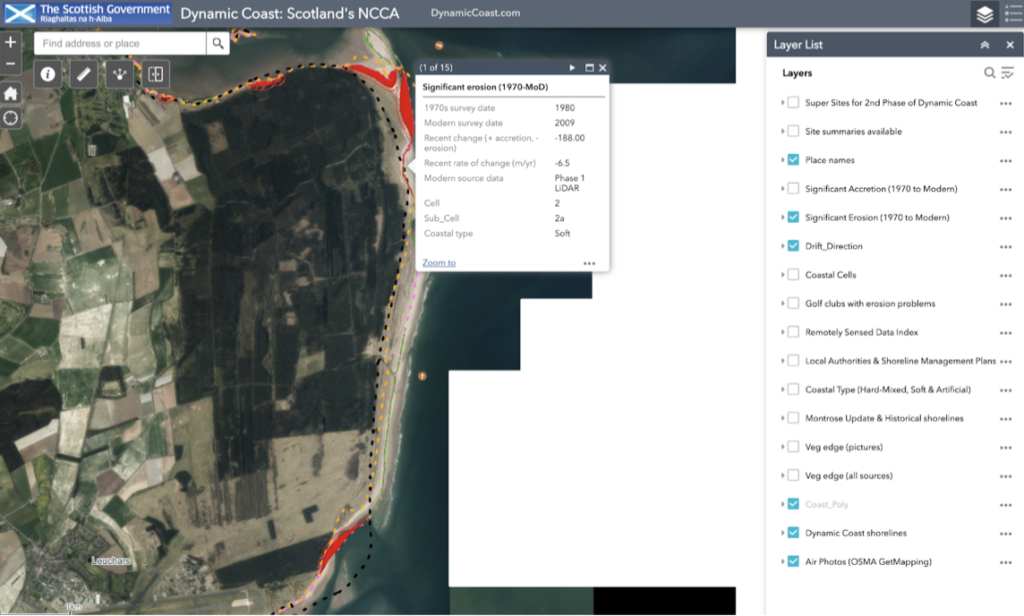This screenshot has height=616, width=1024.
Task: Open options menu for Coastal Cells layer
Action: 1005,275
